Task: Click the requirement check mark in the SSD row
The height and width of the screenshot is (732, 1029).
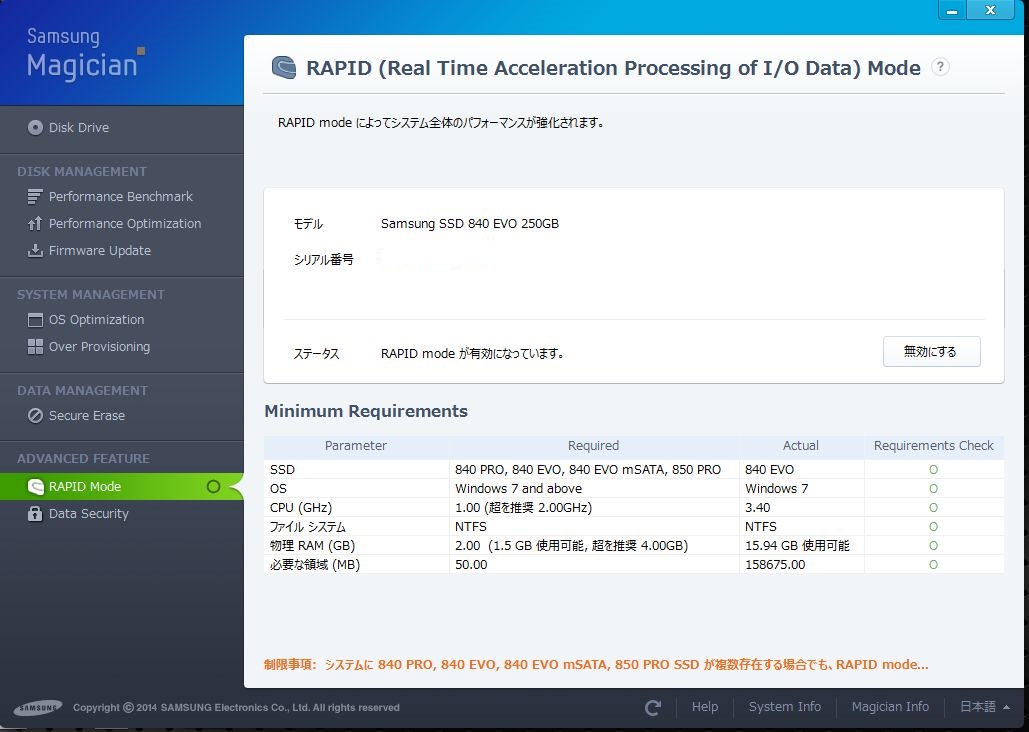Action: pyautogui.click(x=933, y=469)
